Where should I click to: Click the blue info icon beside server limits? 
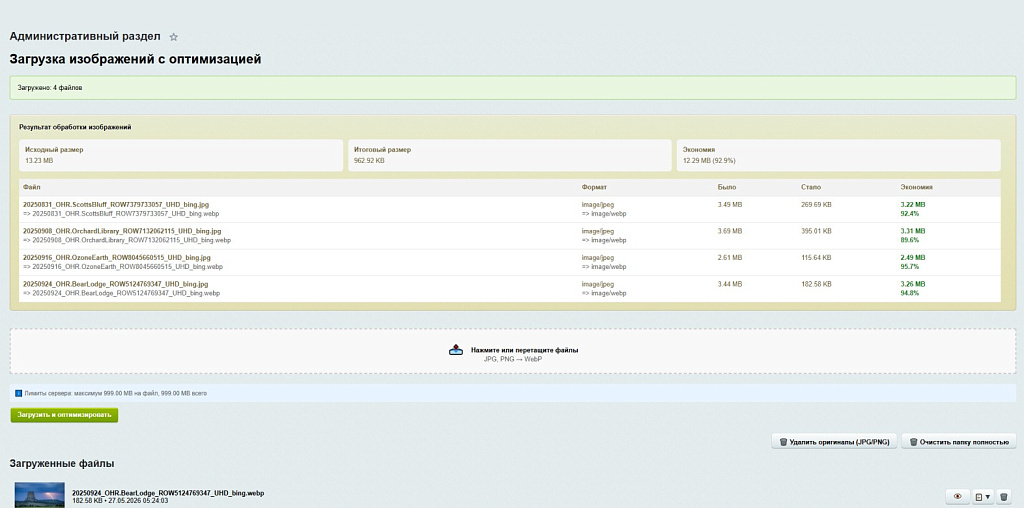coord(18,393)
